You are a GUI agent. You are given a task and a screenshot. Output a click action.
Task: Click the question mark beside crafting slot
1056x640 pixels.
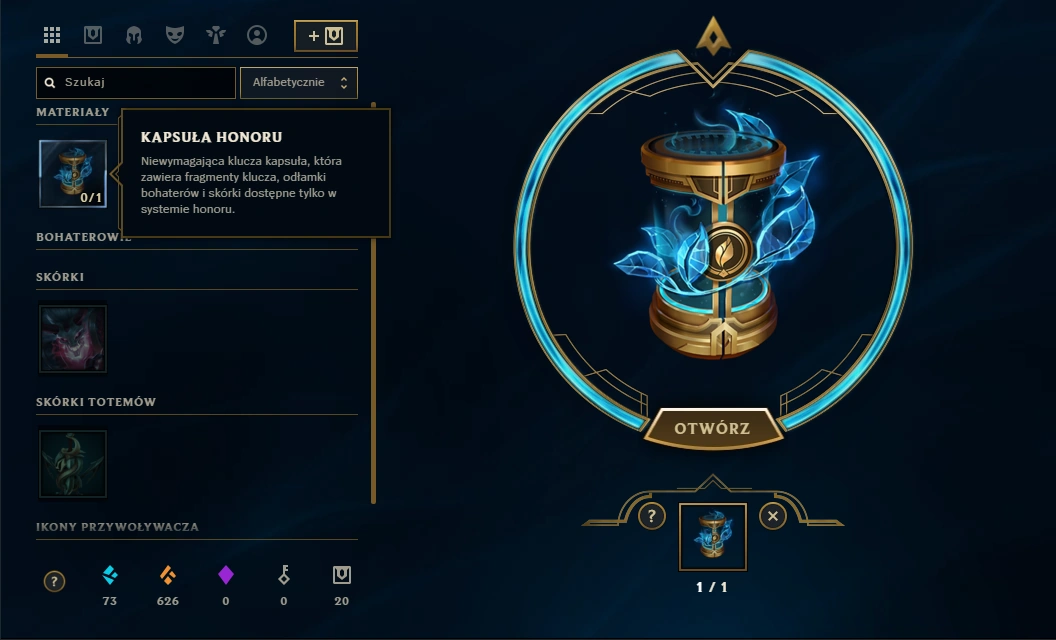tap(651, 517)
